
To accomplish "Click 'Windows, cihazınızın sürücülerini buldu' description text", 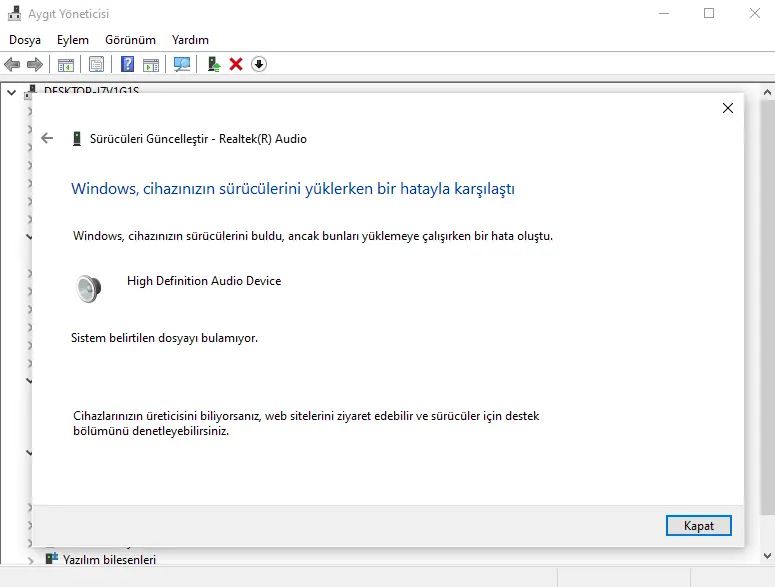I will (x=313, y=236).
